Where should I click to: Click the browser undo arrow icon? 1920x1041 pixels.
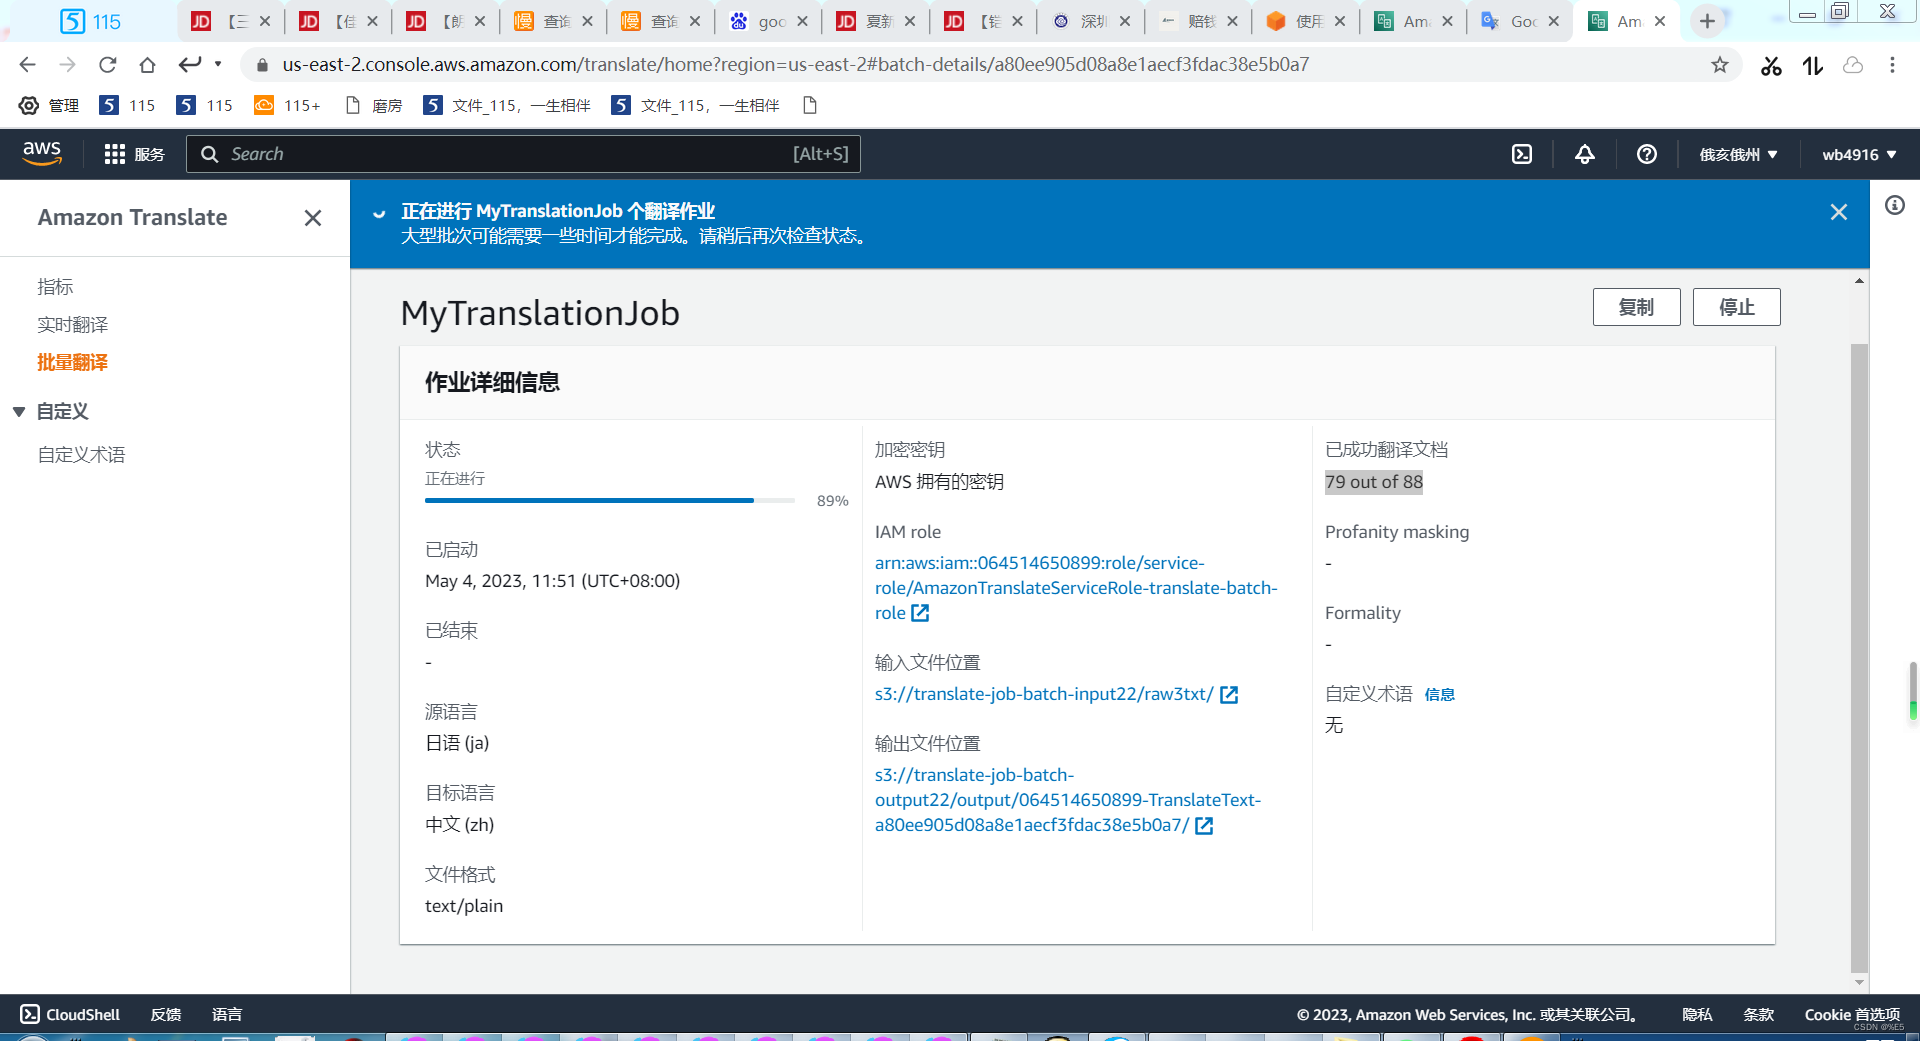(190, 65)
